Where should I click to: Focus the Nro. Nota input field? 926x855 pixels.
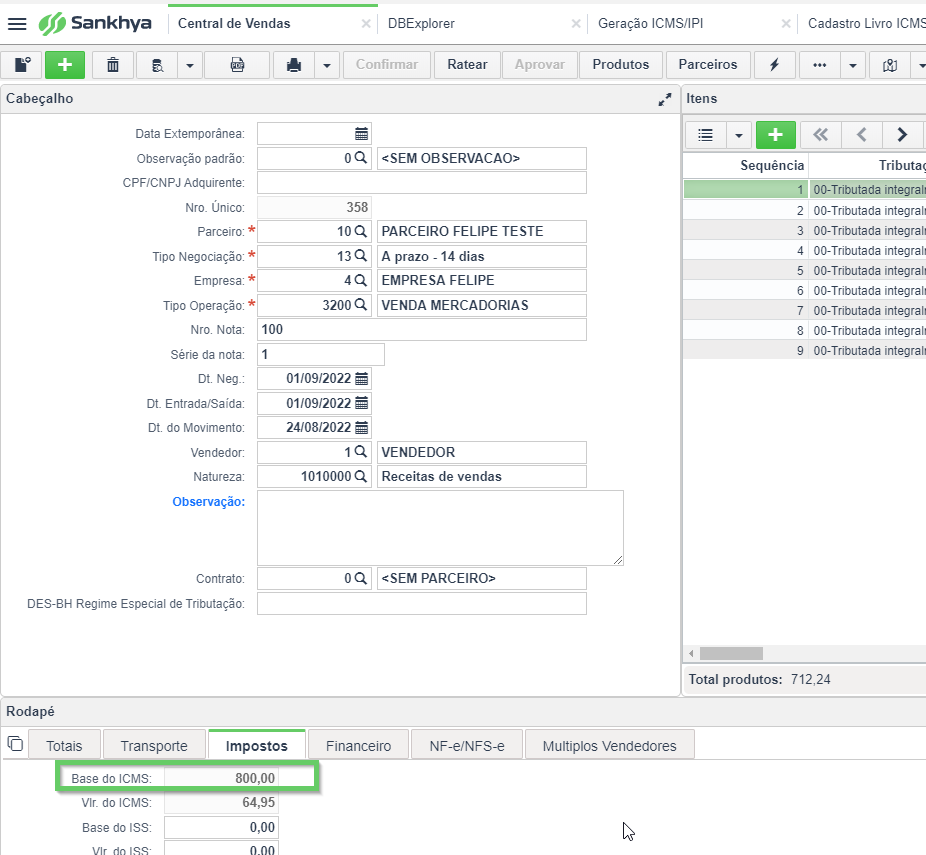click(422, 329)
